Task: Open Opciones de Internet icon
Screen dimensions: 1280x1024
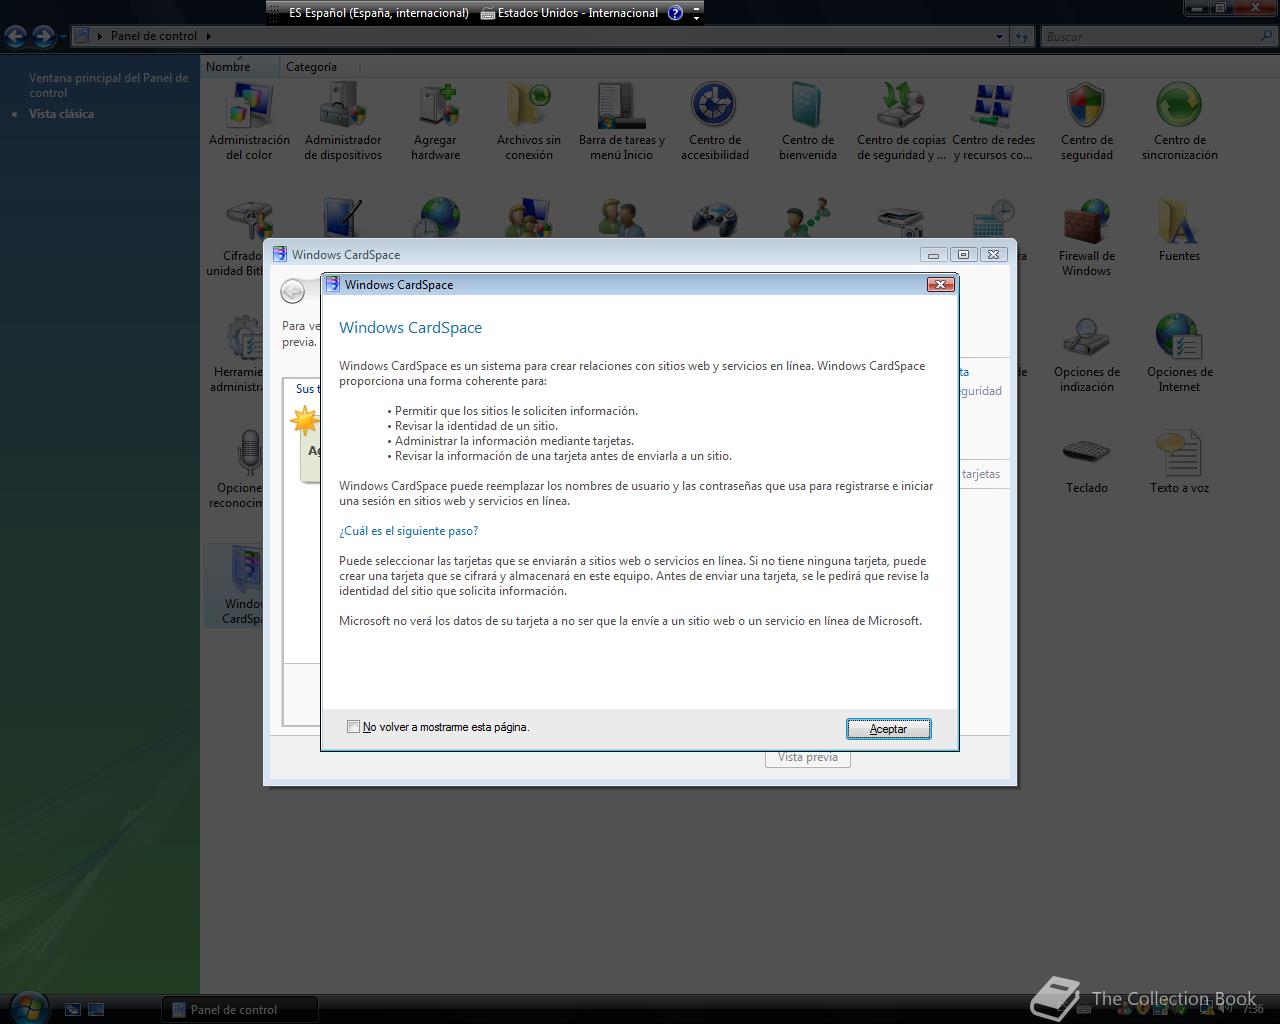Action: click(x=1180, y=354)
